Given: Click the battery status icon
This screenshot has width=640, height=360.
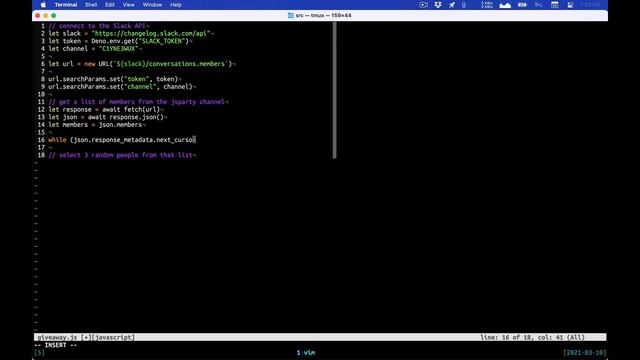Looking at the screenshot, I should 522,5.
